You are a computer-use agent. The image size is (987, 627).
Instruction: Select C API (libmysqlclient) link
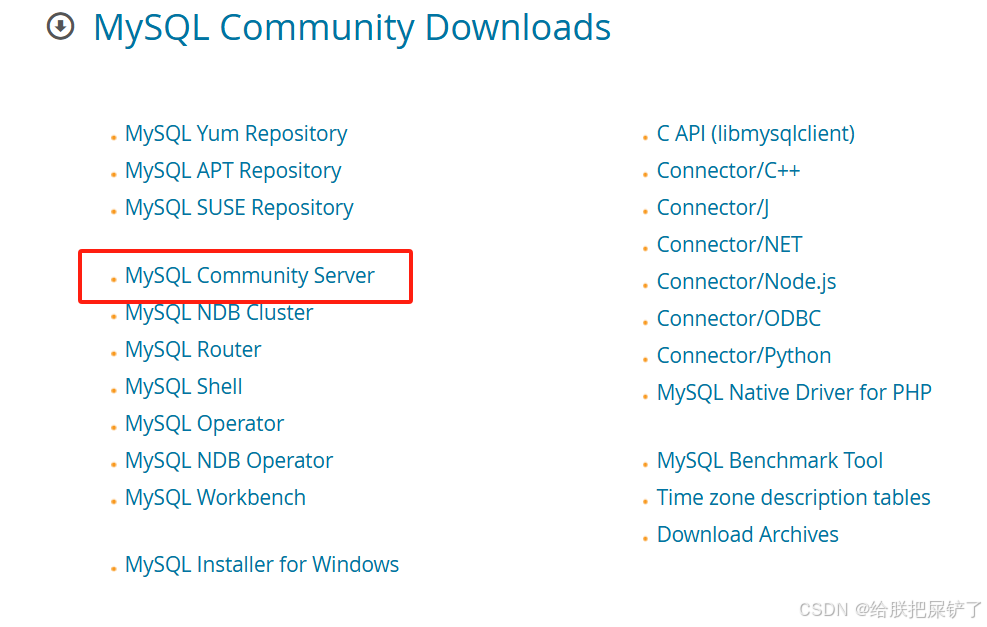coord(756,134)
